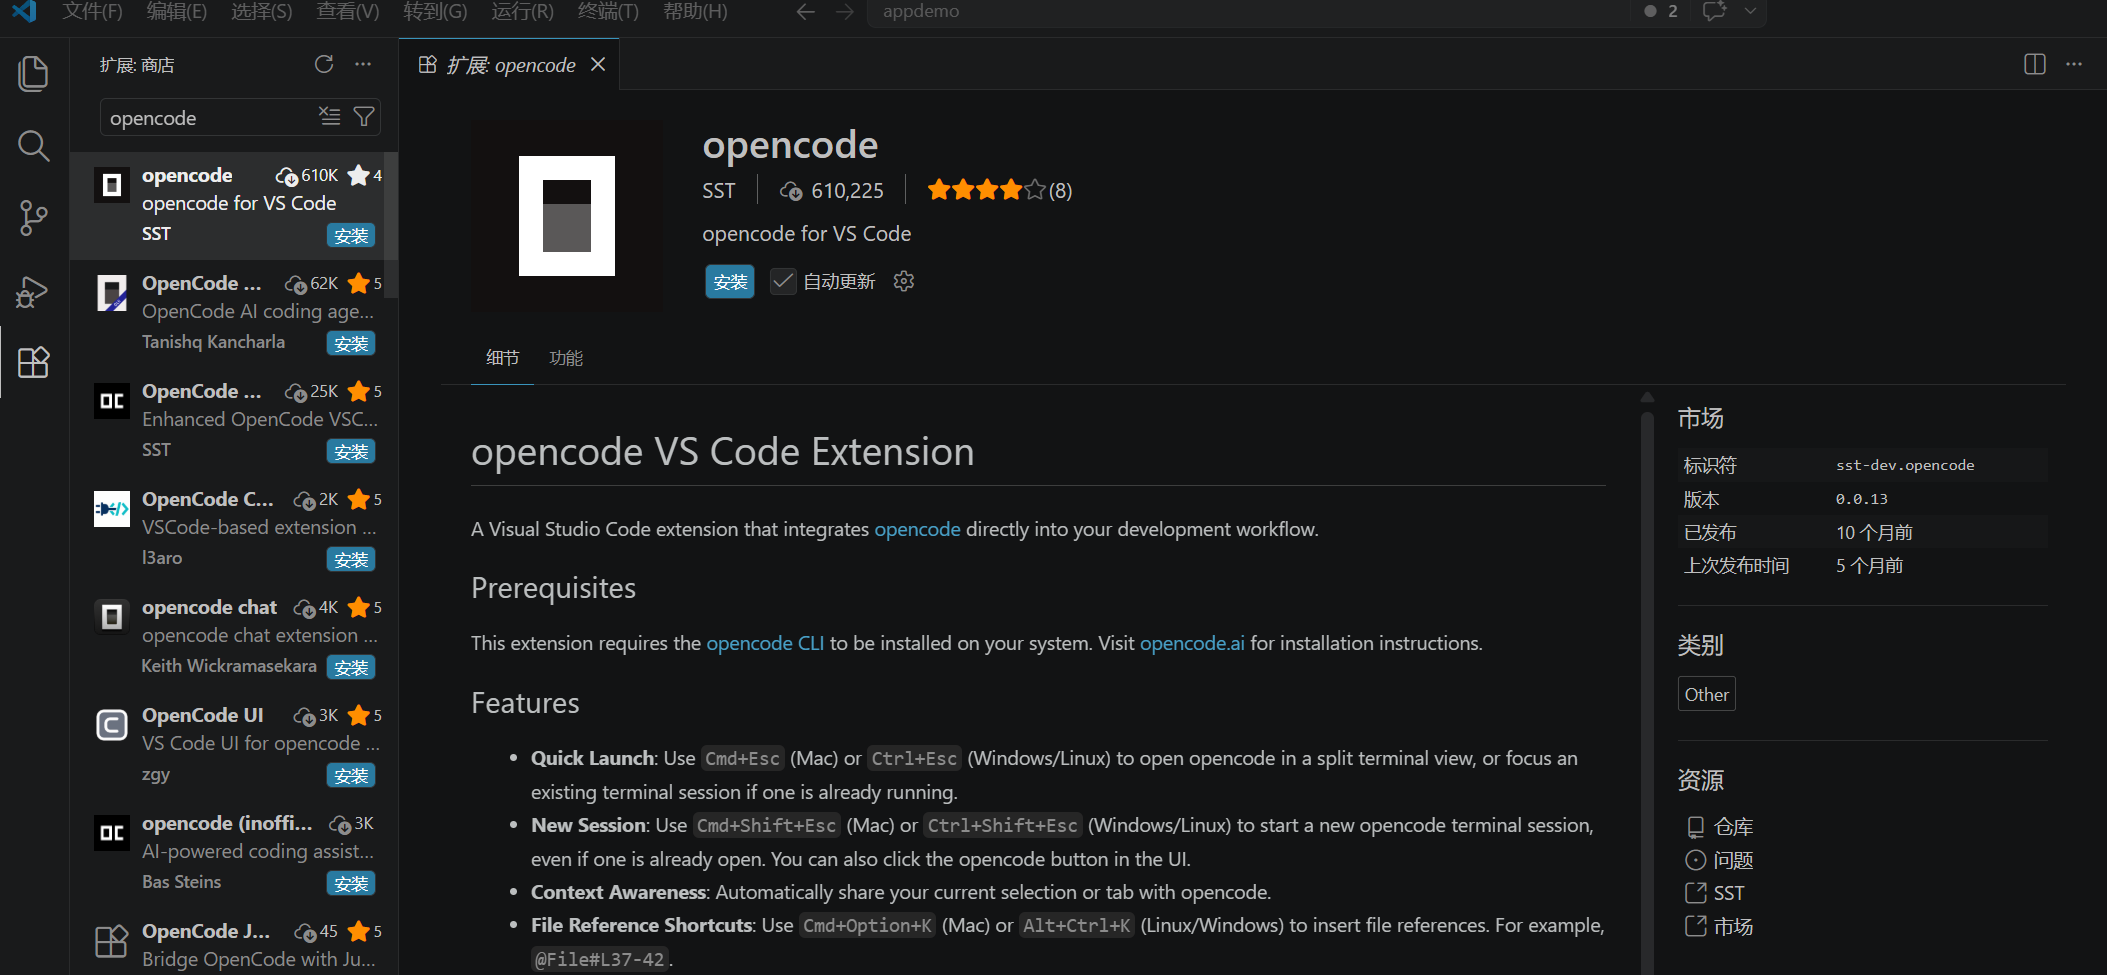Open the chat icon in title bar
Viewport: 2107px width, 975px height.
click(1714, 11)
